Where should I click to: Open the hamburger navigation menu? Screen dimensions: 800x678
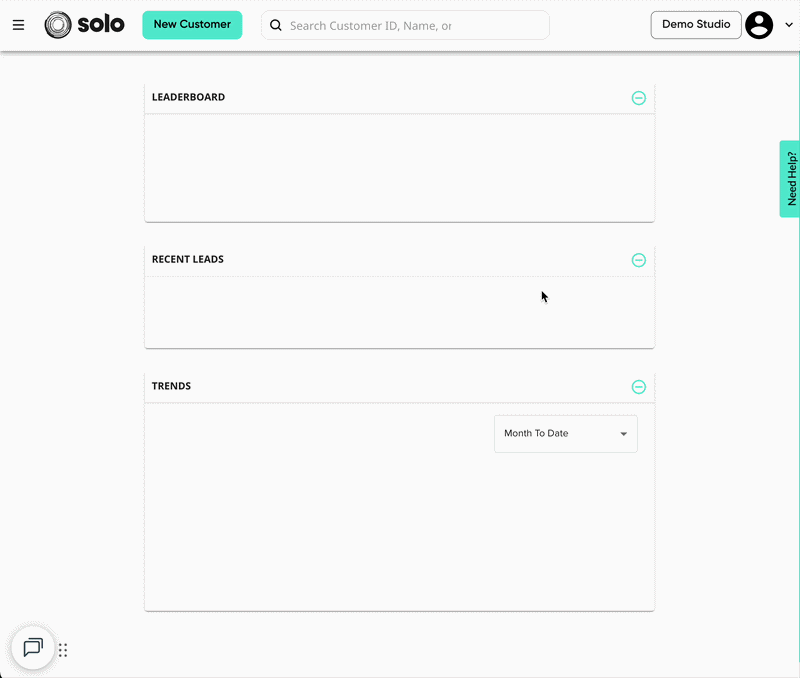pyautogui.click(x=18, y=25)
